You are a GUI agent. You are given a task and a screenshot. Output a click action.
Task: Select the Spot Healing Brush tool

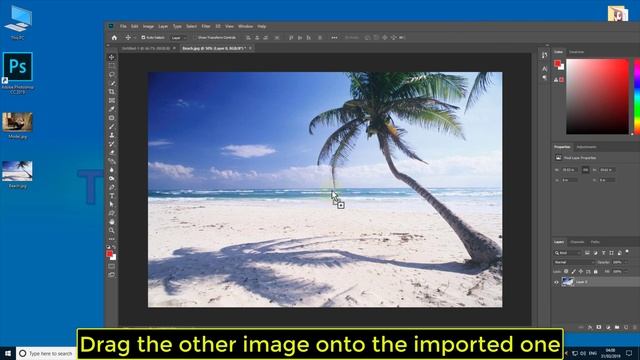pyautogui.click(x=111, y=118)
